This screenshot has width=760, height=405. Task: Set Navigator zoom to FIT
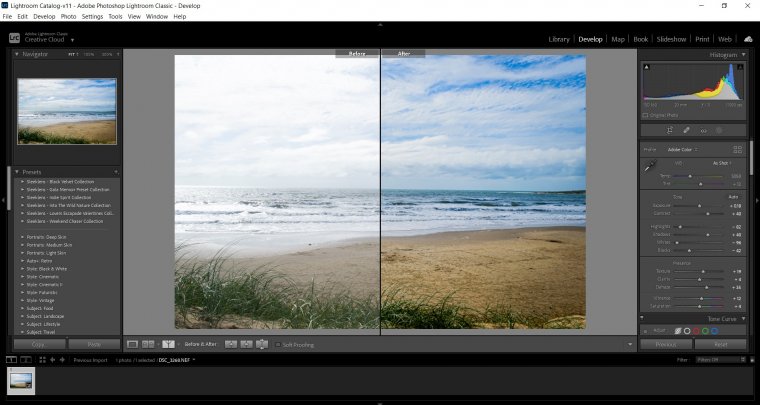72,54
